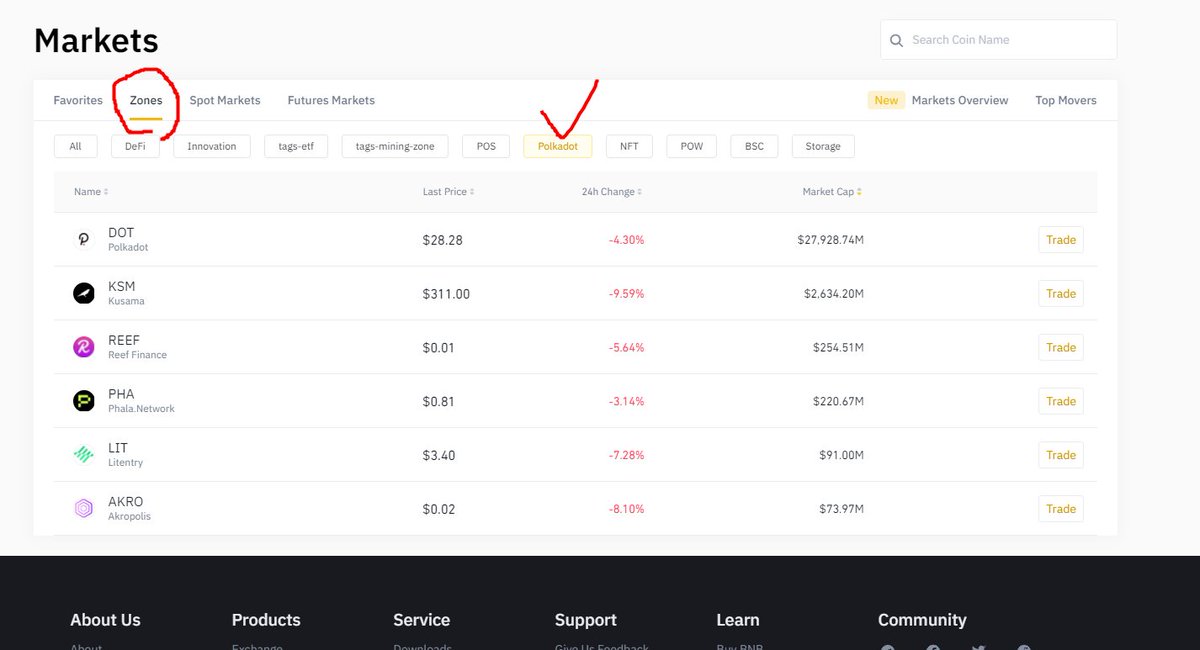The image size is (1200, 650).
Task: Filter zones by POS
Action: (x=486, y=146)
